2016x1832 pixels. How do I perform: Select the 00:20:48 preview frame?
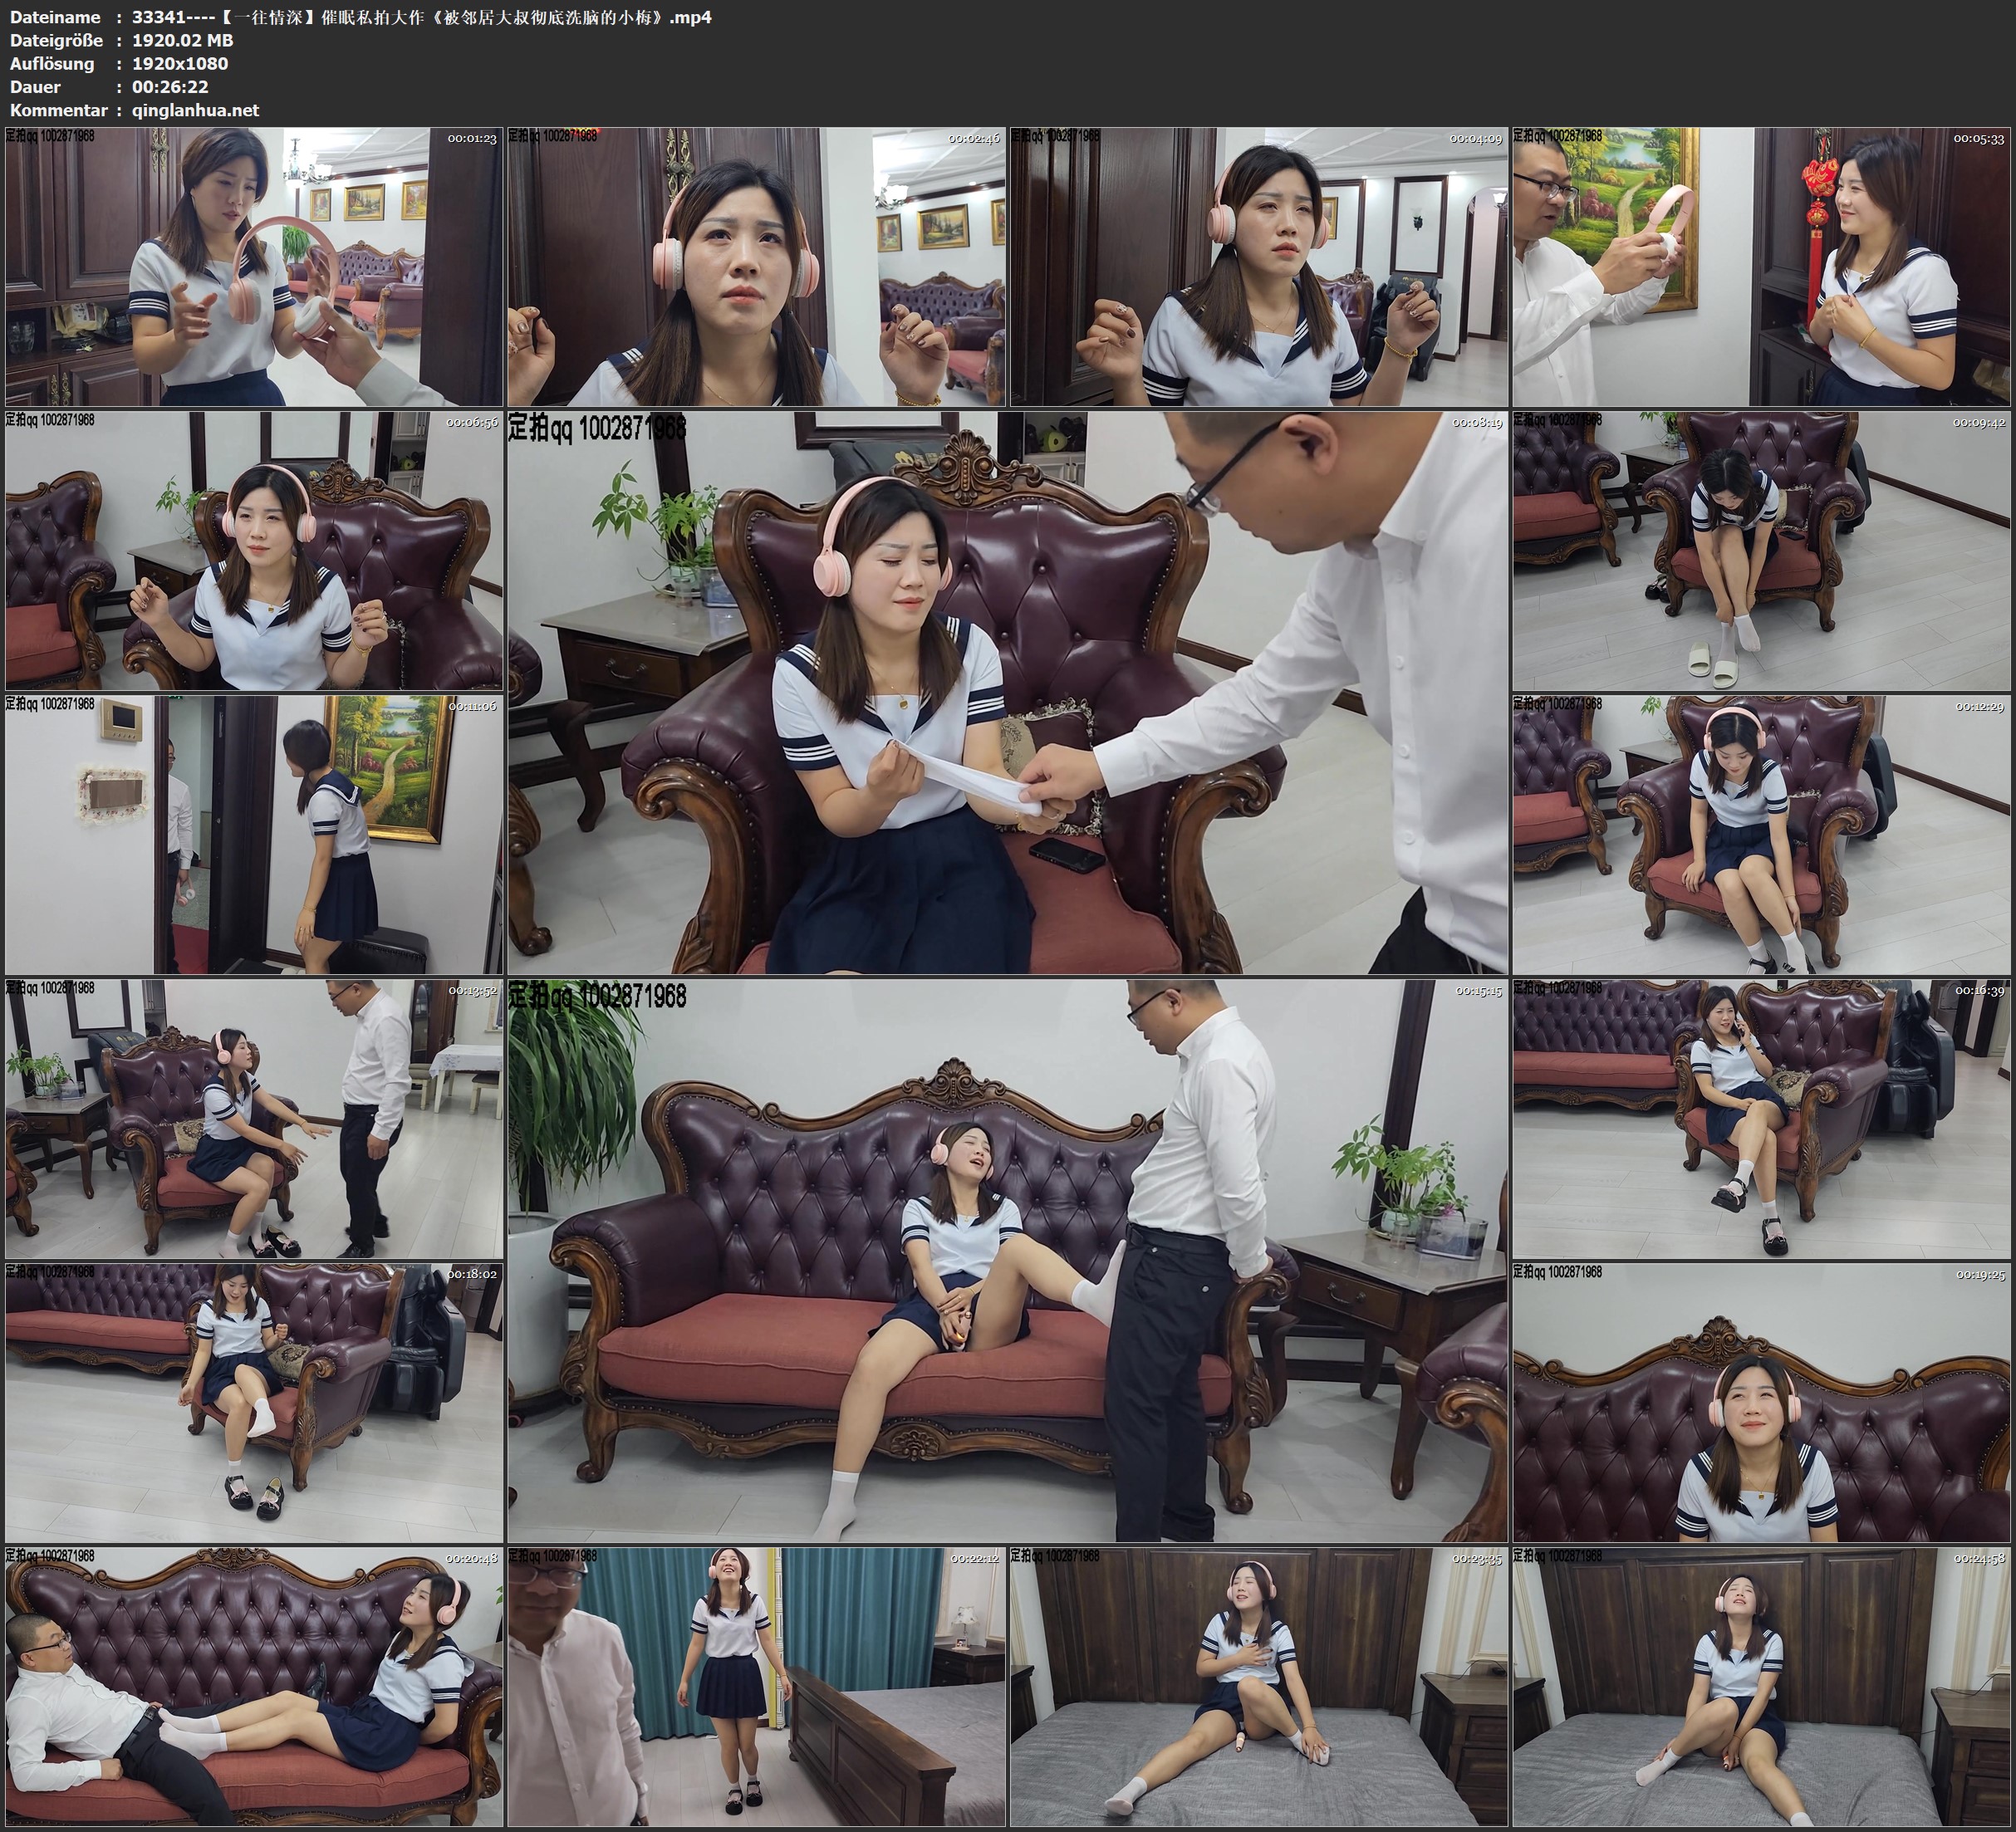[x=254, y=1686]
